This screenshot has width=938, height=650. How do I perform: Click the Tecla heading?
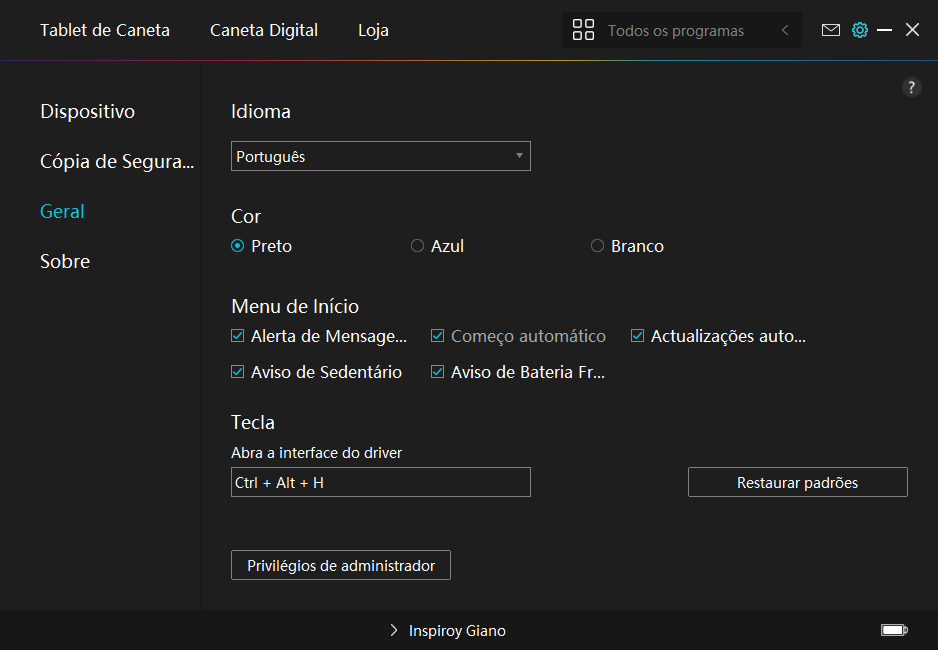(252, 422)
